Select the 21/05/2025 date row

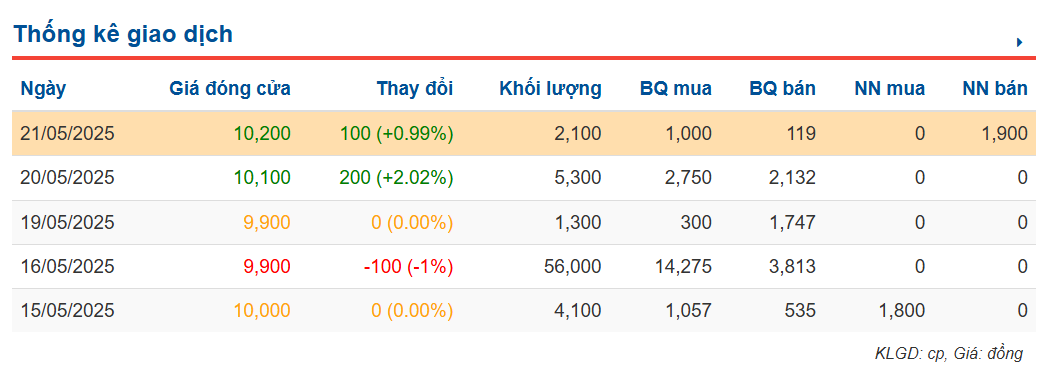[525, 133]
